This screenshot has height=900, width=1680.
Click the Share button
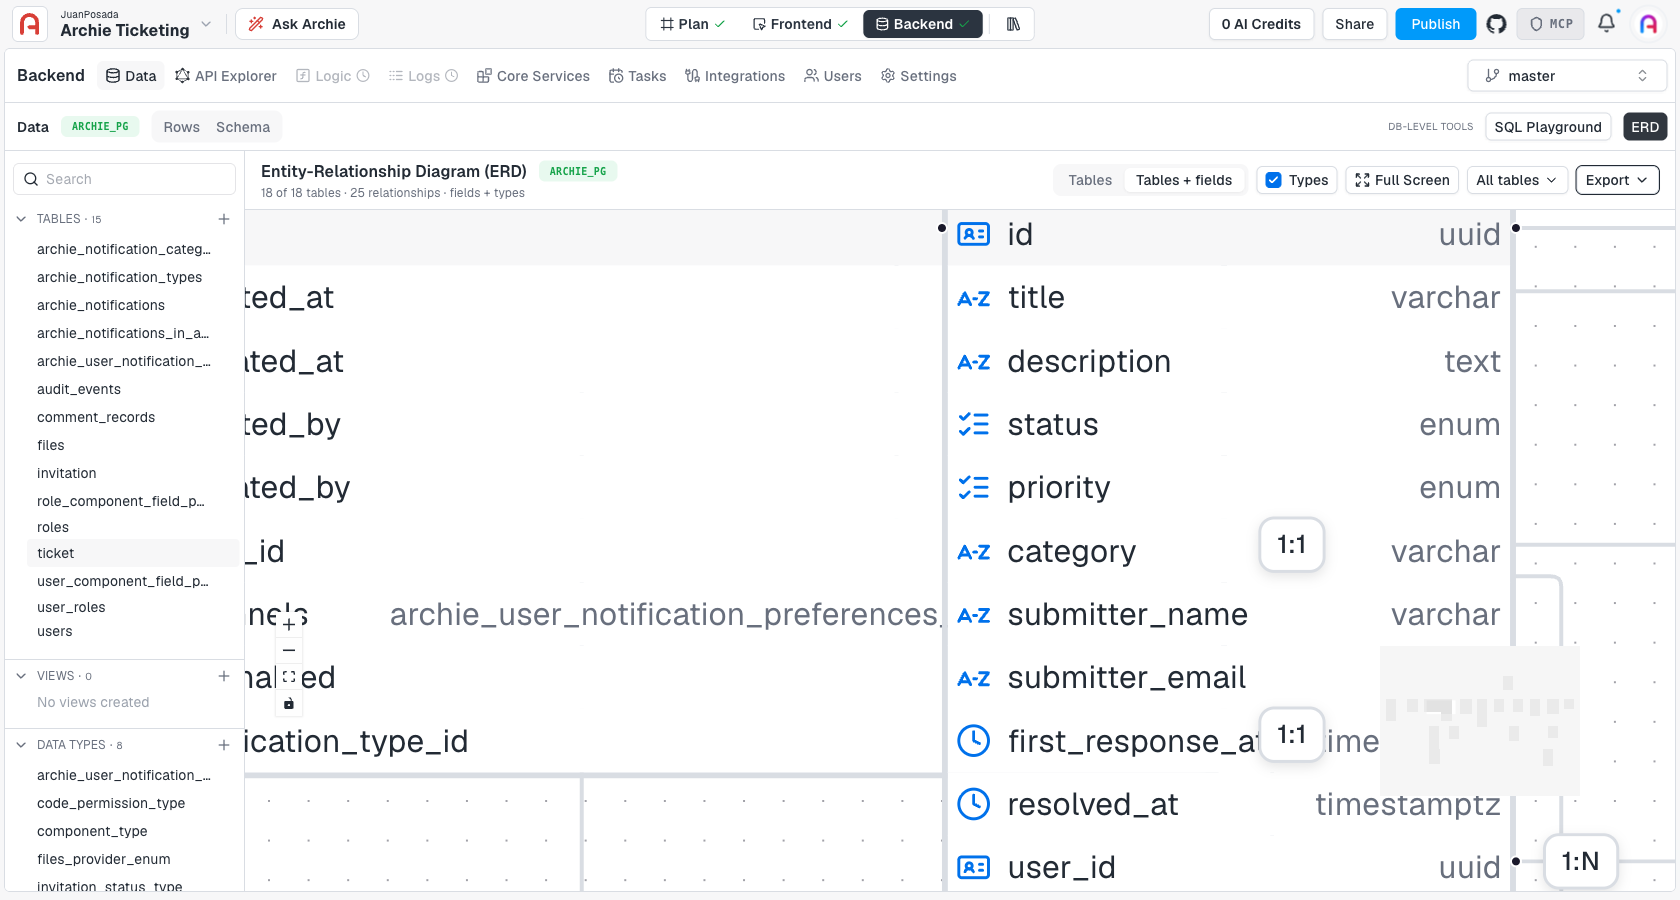pos(1354,24)
